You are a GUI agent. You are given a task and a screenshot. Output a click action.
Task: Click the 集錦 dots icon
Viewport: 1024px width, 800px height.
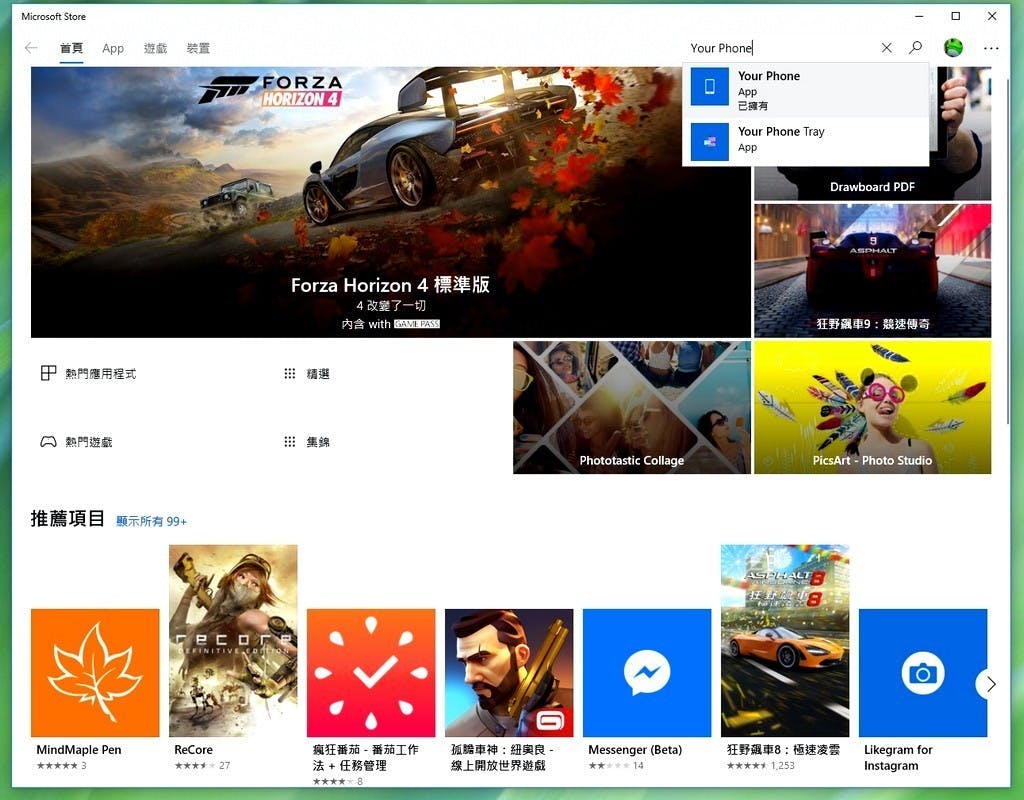289,441
